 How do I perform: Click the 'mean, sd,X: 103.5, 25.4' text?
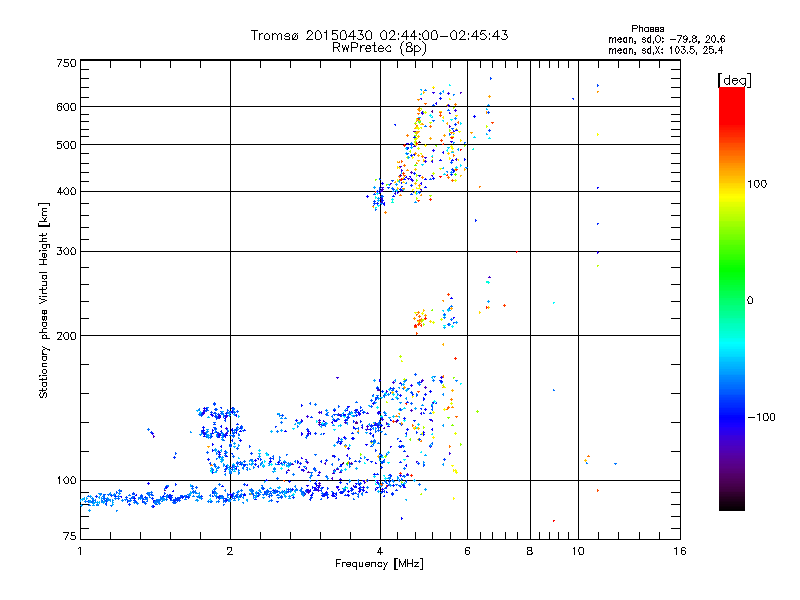665,50
